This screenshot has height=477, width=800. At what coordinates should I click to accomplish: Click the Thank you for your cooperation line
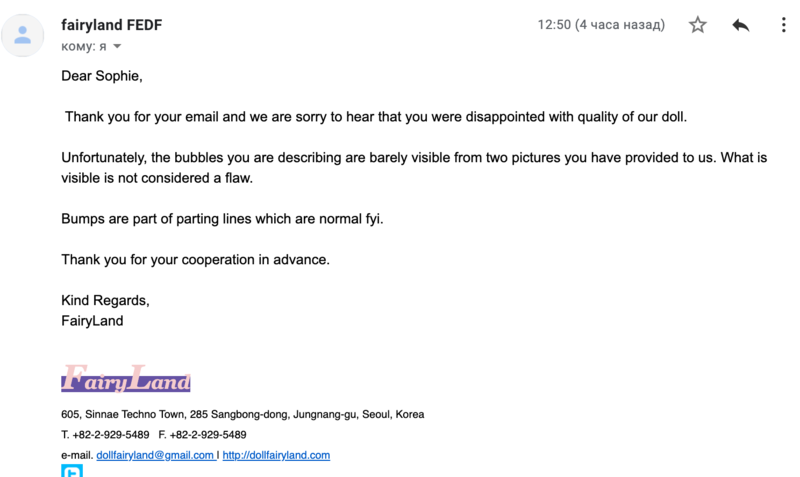click(195, 260)
